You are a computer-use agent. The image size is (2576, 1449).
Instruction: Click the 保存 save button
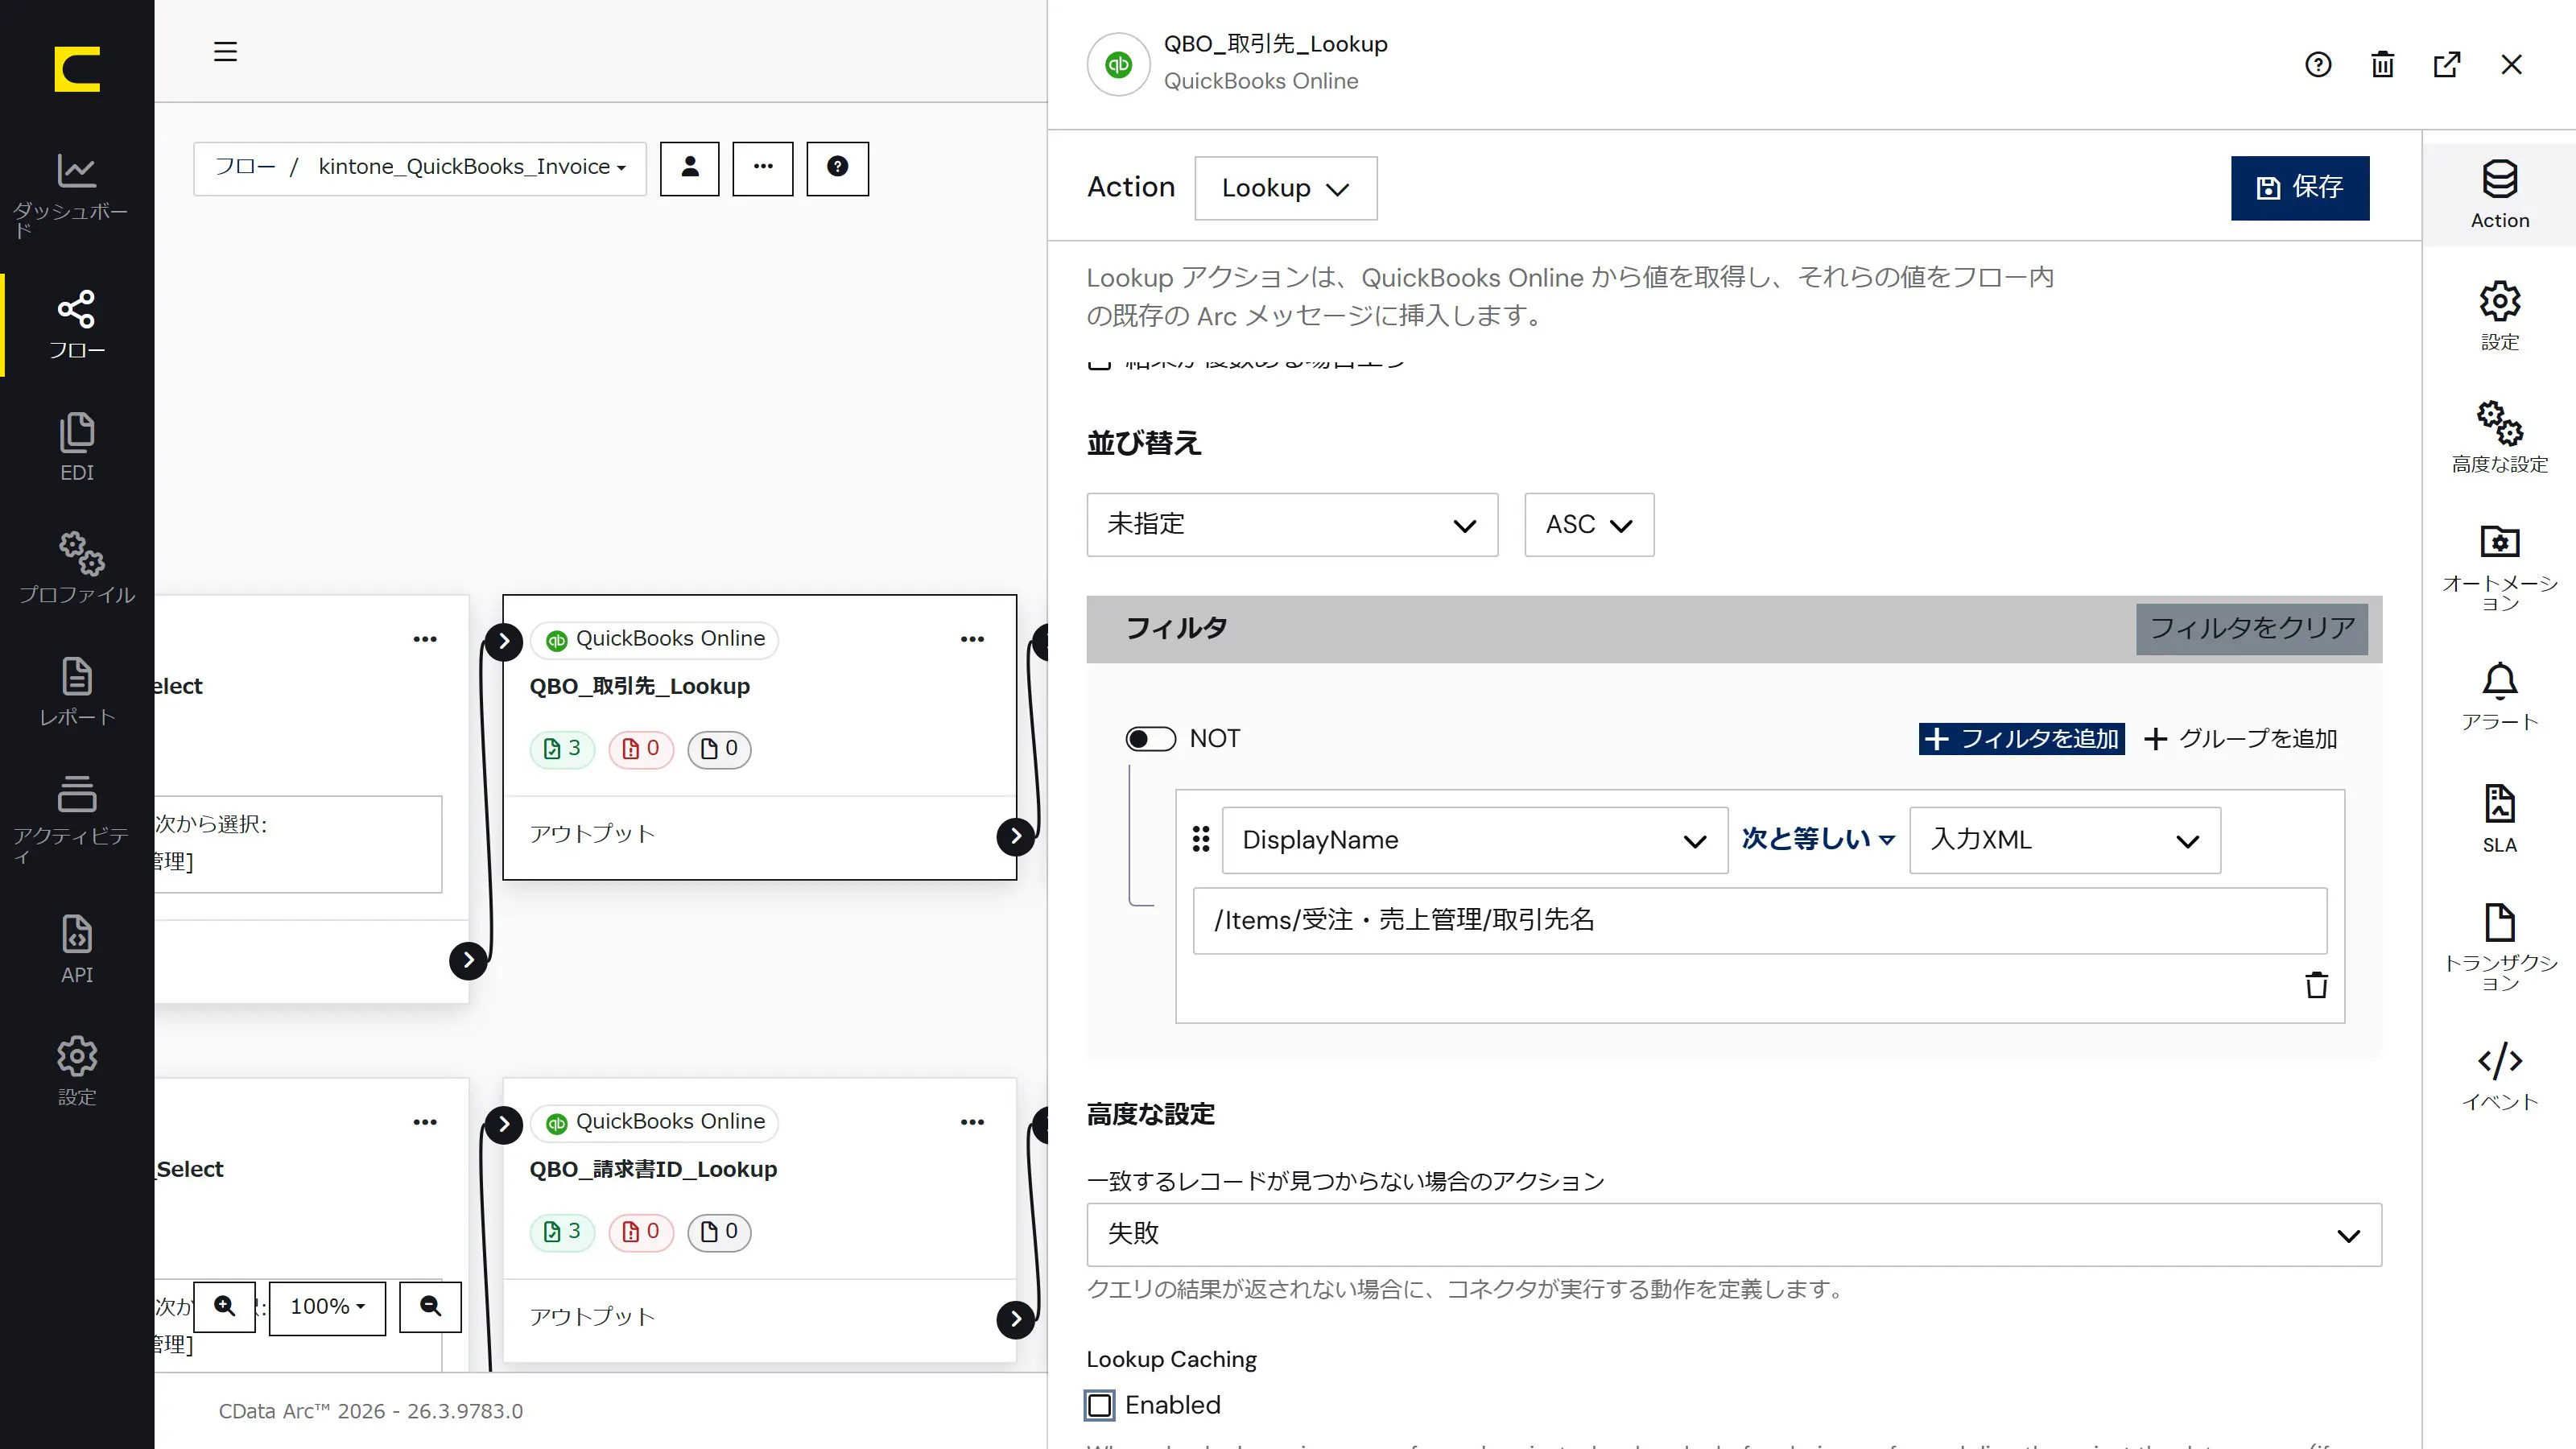click(x=2299, y=188)
